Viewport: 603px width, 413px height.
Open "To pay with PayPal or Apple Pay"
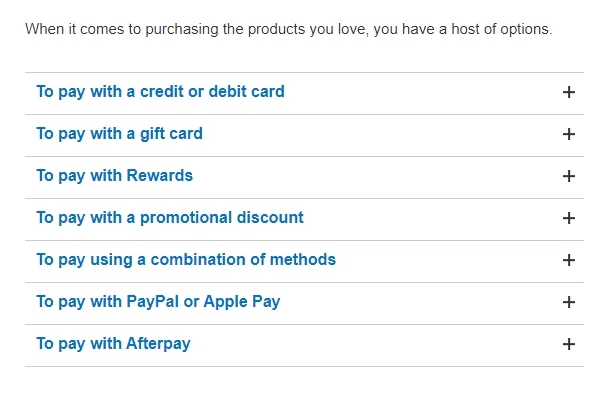point(158,302)
